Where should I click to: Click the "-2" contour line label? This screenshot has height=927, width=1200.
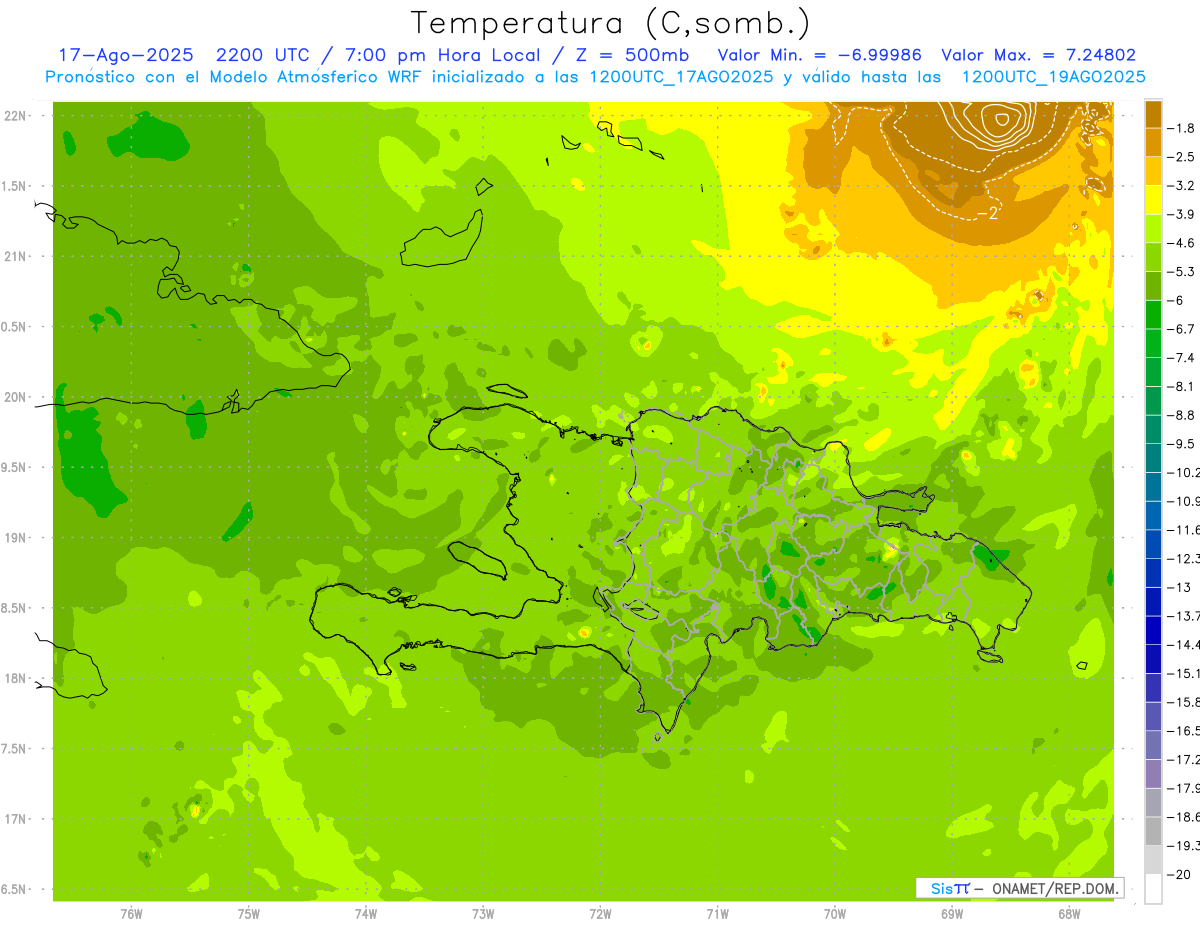coord(988,213)
